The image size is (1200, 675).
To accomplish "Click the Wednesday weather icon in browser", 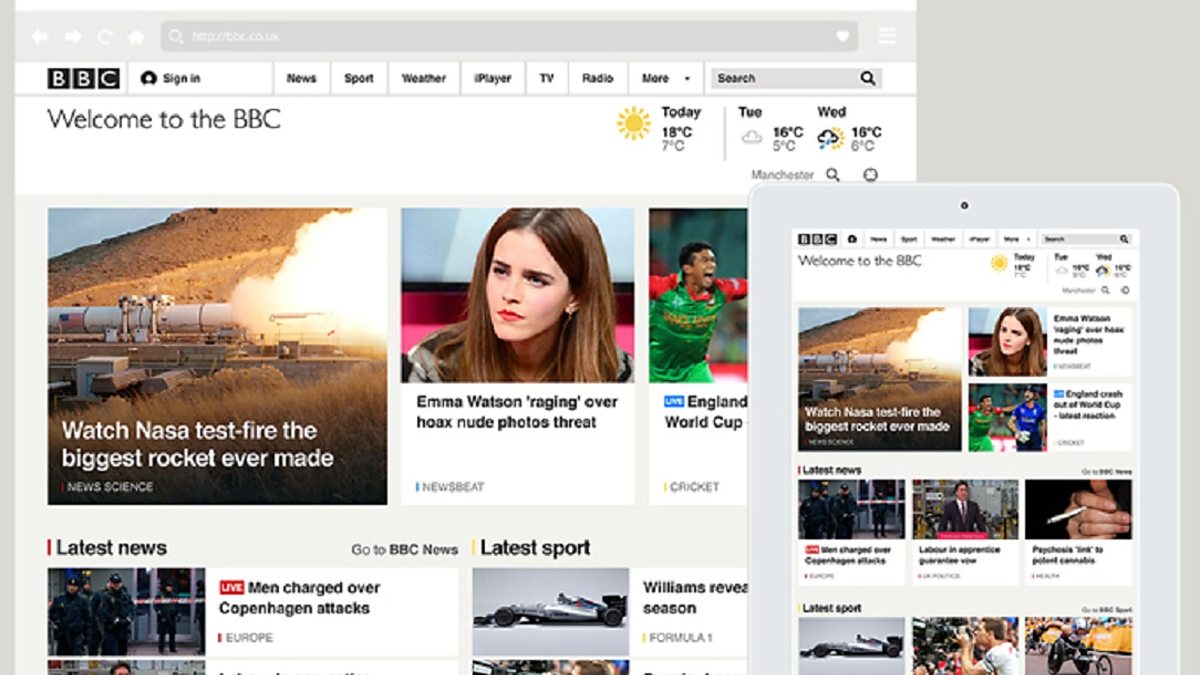I will click(830, 137).
